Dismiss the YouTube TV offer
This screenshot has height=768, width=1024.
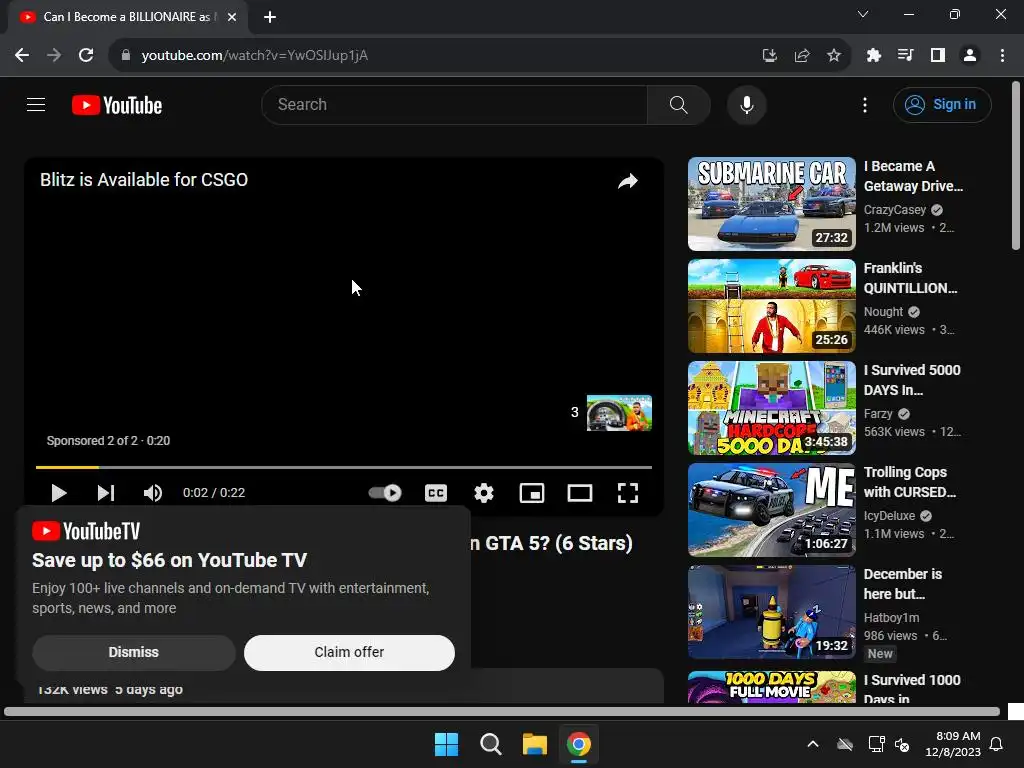[133, 652]
